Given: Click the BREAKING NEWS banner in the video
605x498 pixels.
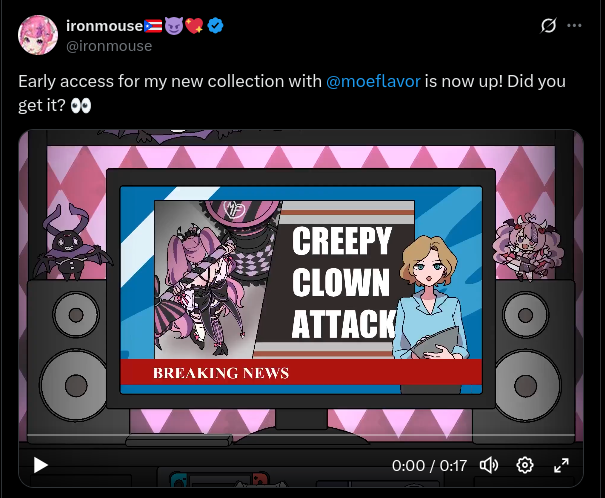Looking at the screenshot, I should click(301, 372).
